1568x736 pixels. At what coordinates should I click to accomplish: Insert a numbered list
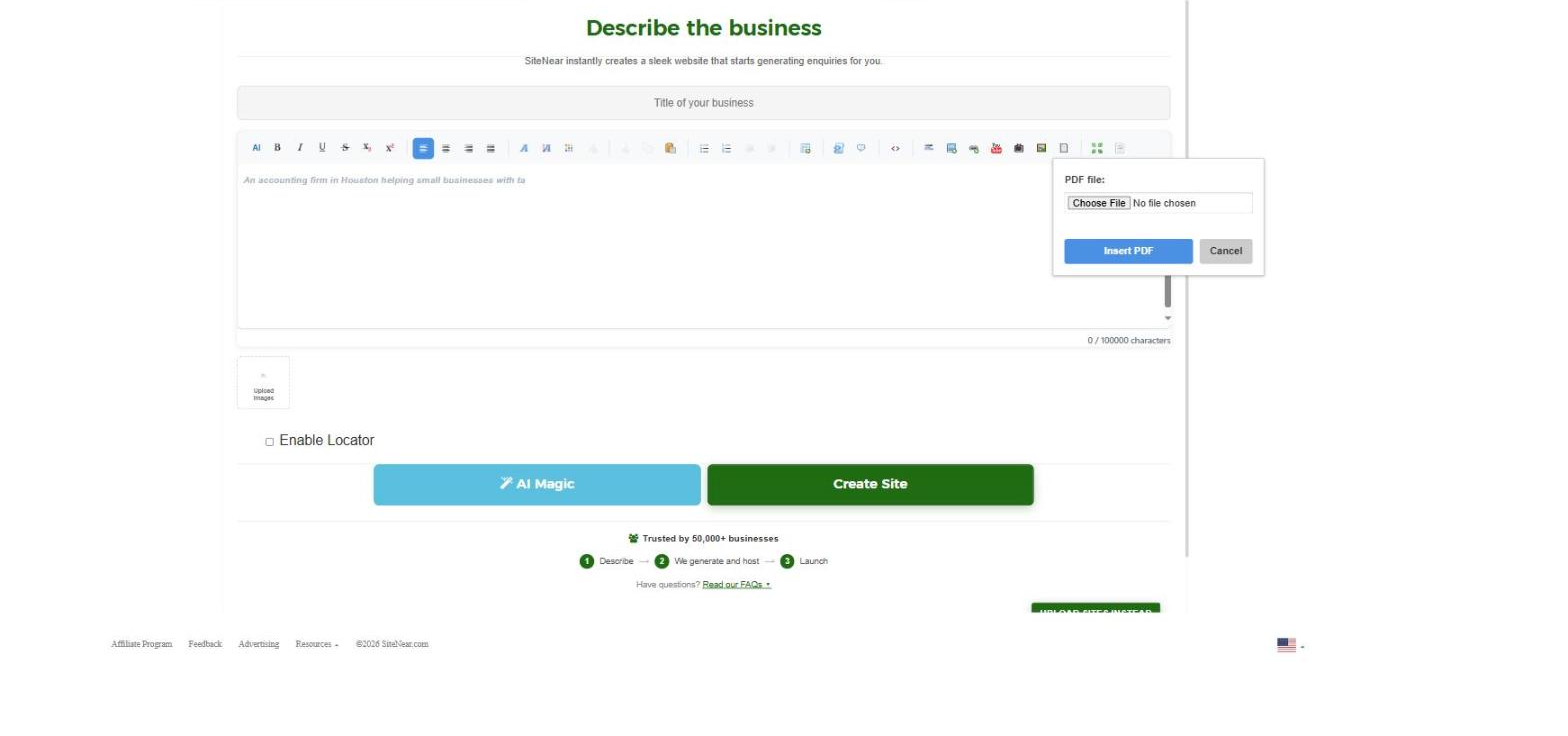point(726,148)
